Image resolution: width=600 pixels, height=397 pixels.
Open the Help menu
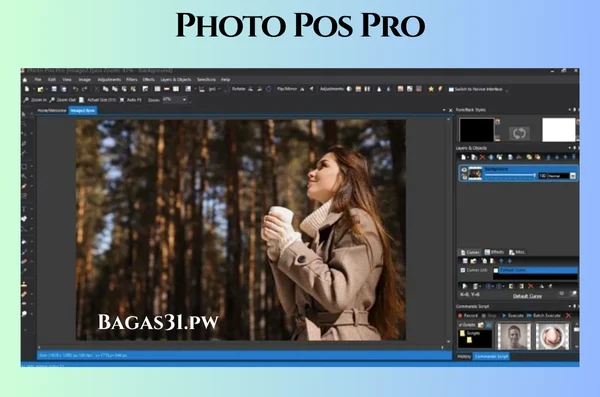(x=226, y=80)
